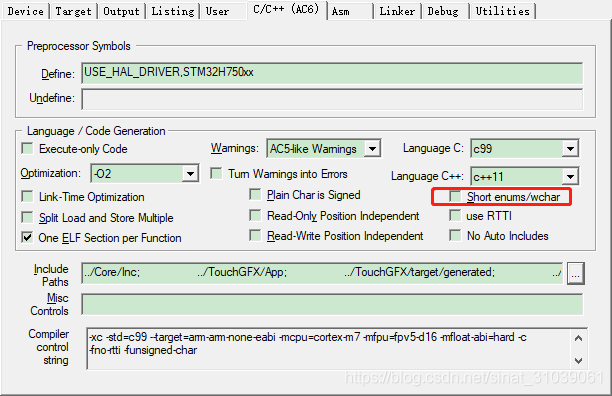Select the C/C++ (AC6) tab
The width and height of the screenshot is (612, 396).
pyautogui.click(x=286, y=9)
